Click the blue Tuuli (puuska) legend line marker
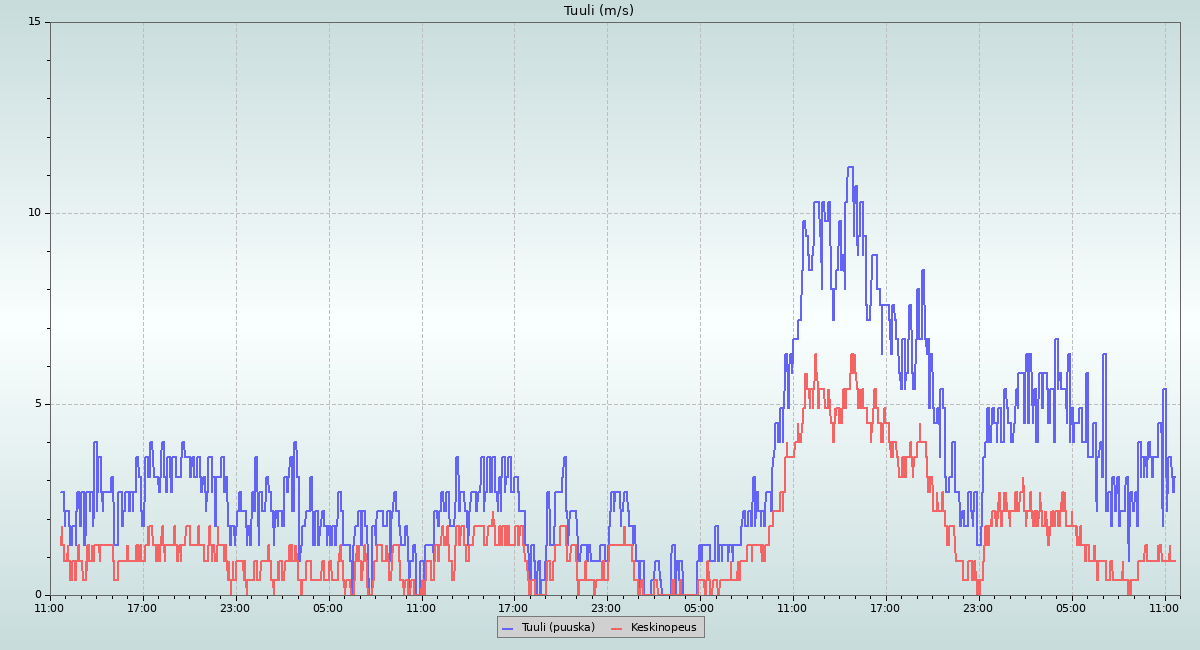 click(x=507, y=627)
